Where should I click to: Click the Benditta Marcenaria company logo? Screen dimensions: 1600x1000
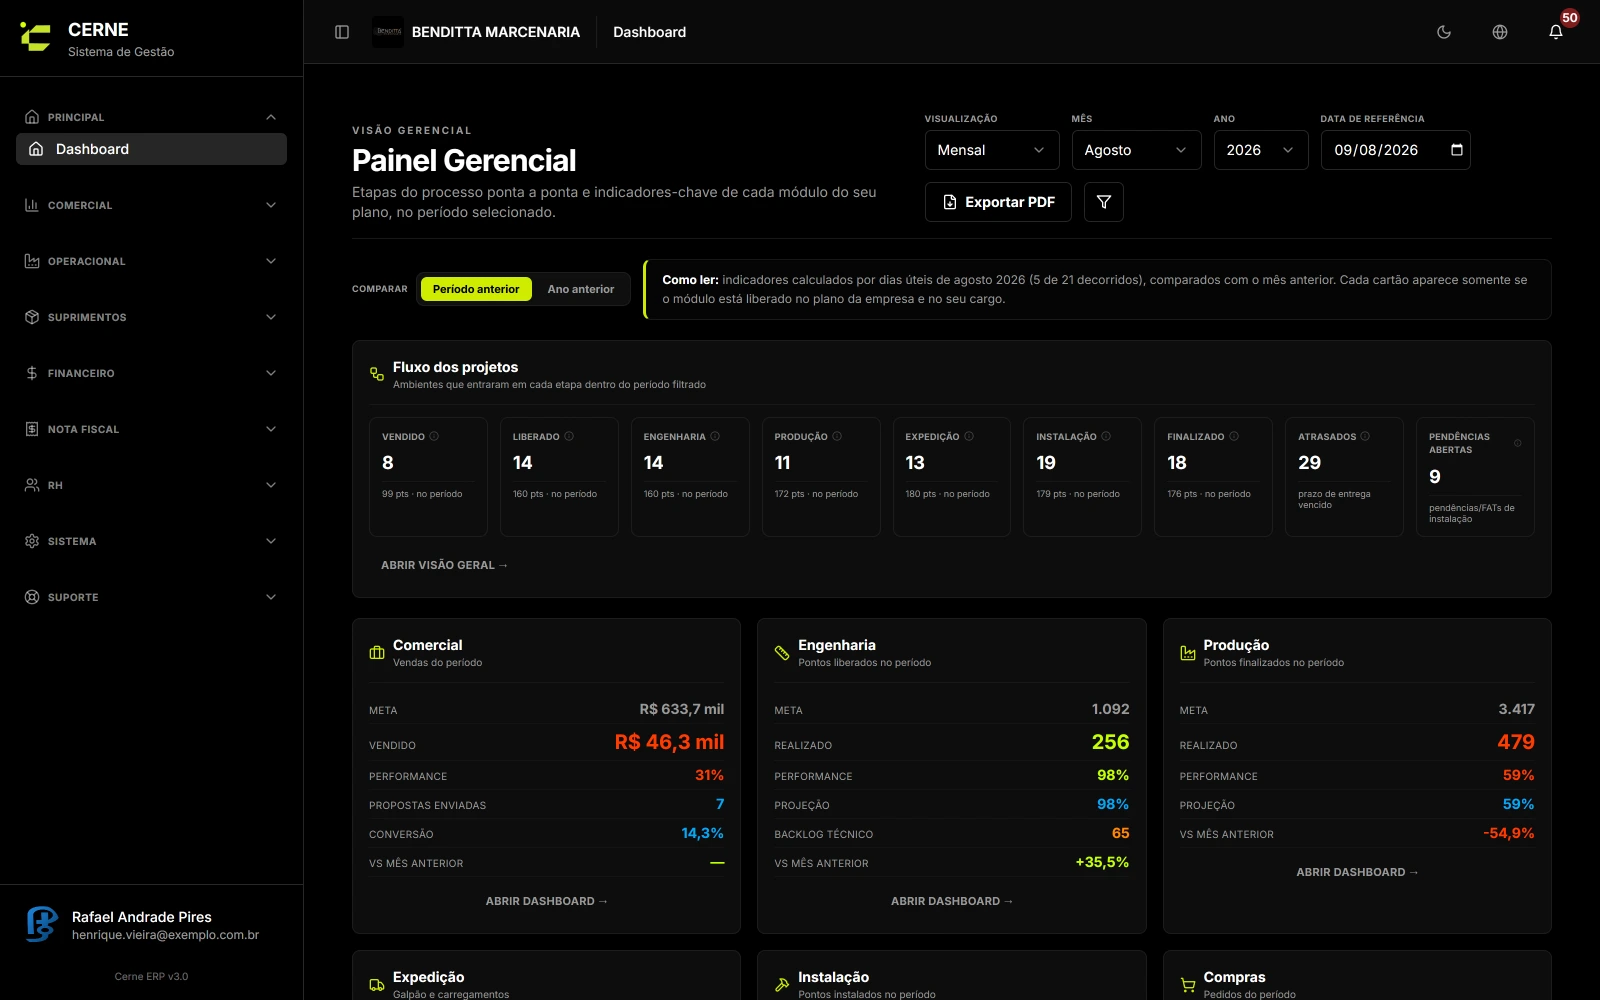pyautogui.click(x=388, y=32)
